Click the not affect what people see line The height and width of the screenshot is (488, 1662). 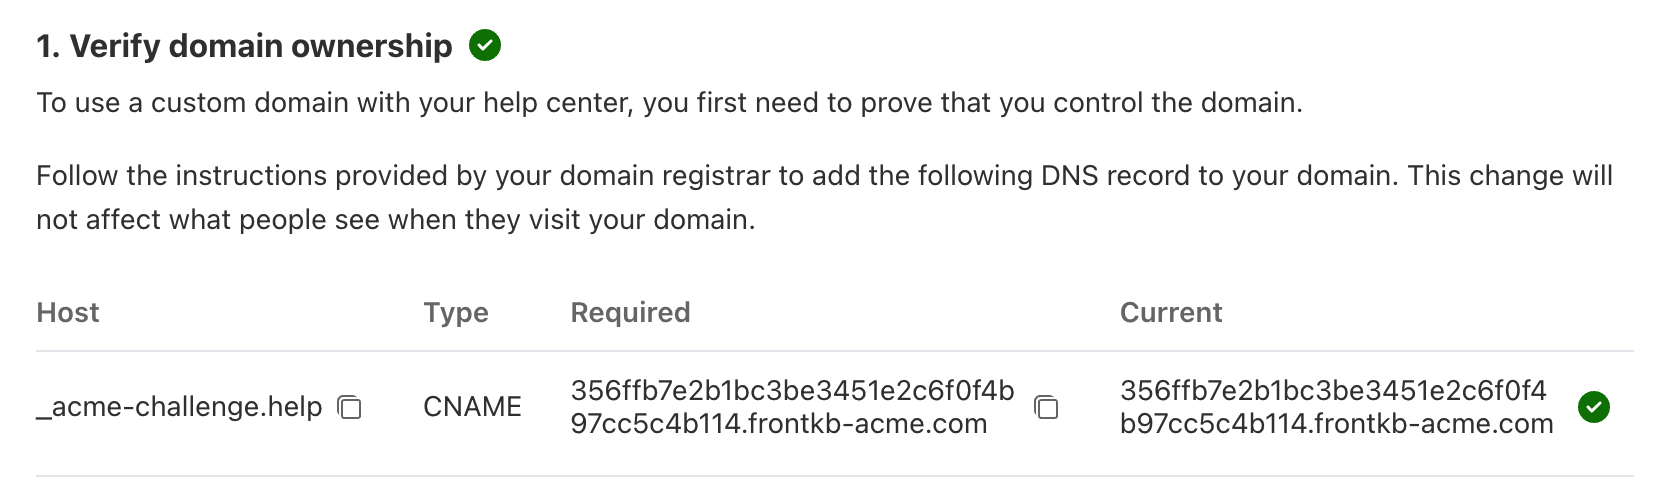point(396,220)
